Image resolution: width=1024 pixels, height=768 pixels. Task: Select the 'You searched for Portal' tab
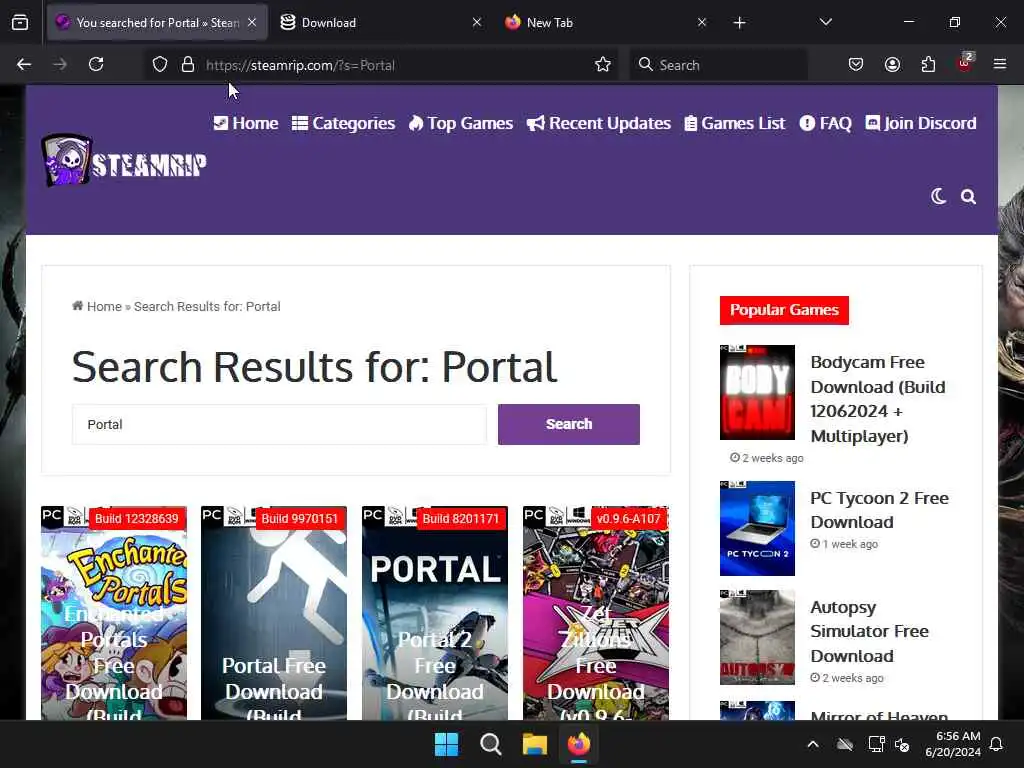[157, 23]
